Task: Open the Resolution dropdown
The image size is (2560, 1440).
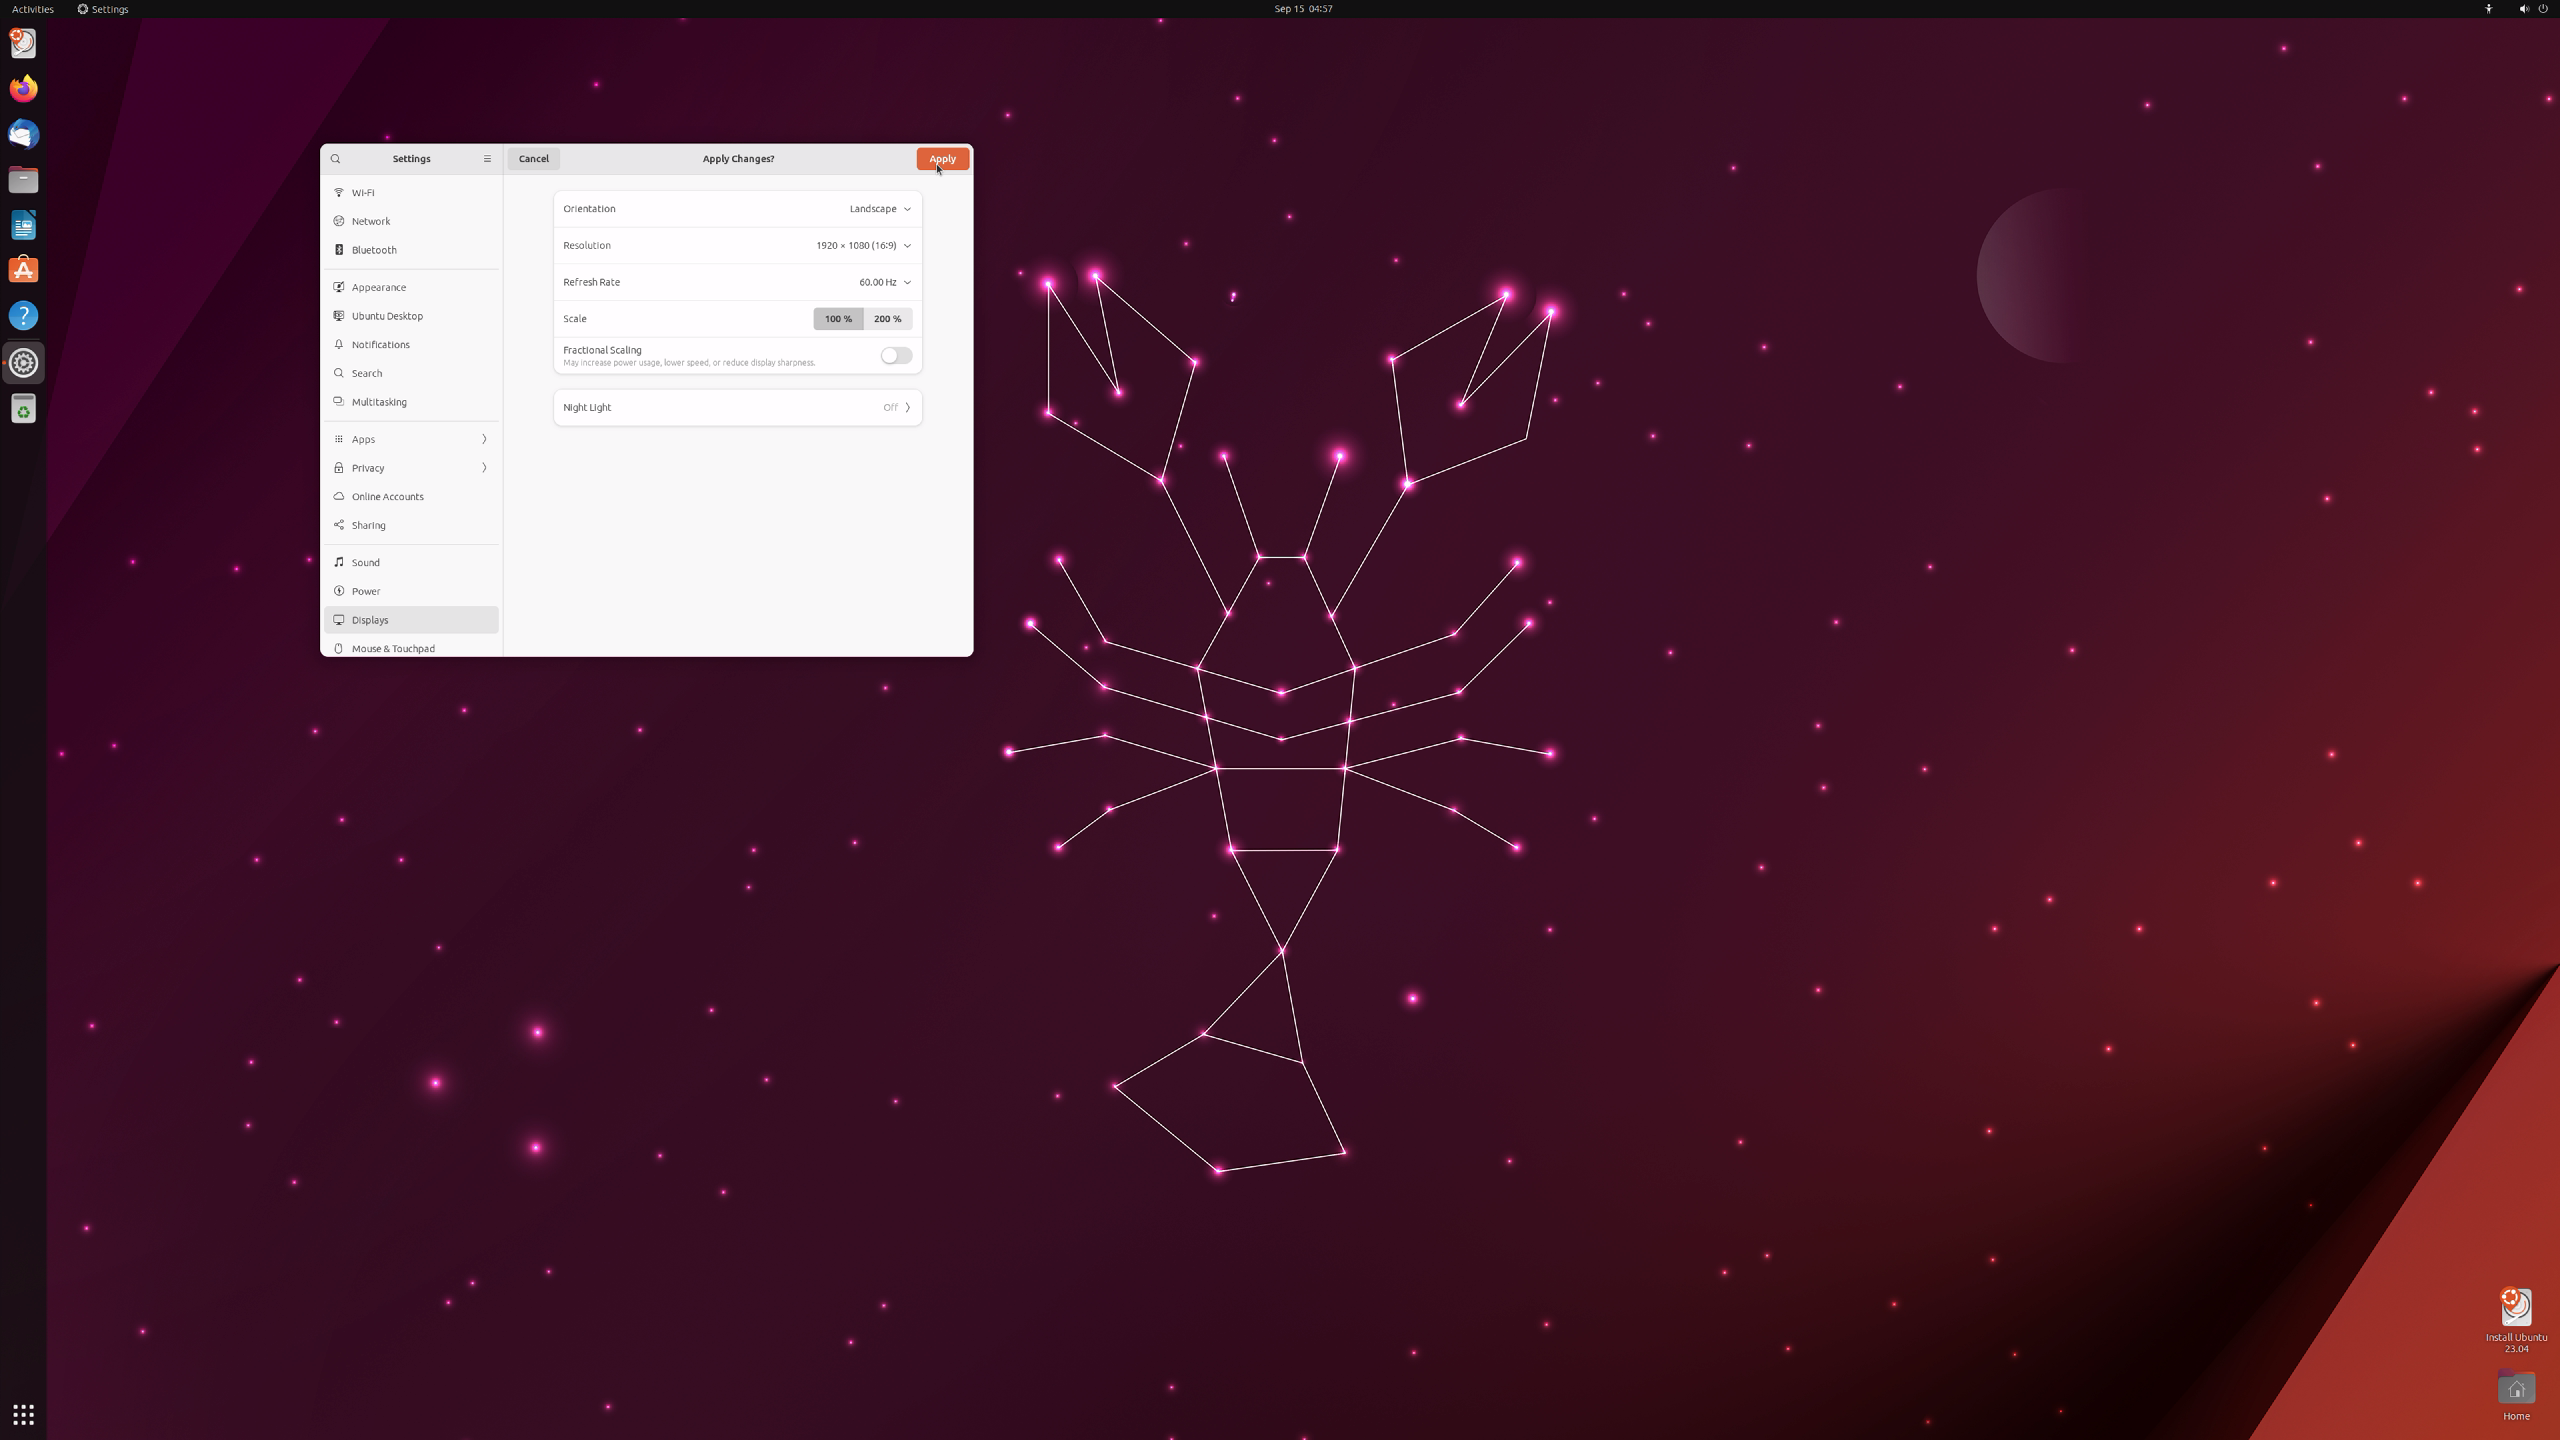Action: (x=738, y=246)
